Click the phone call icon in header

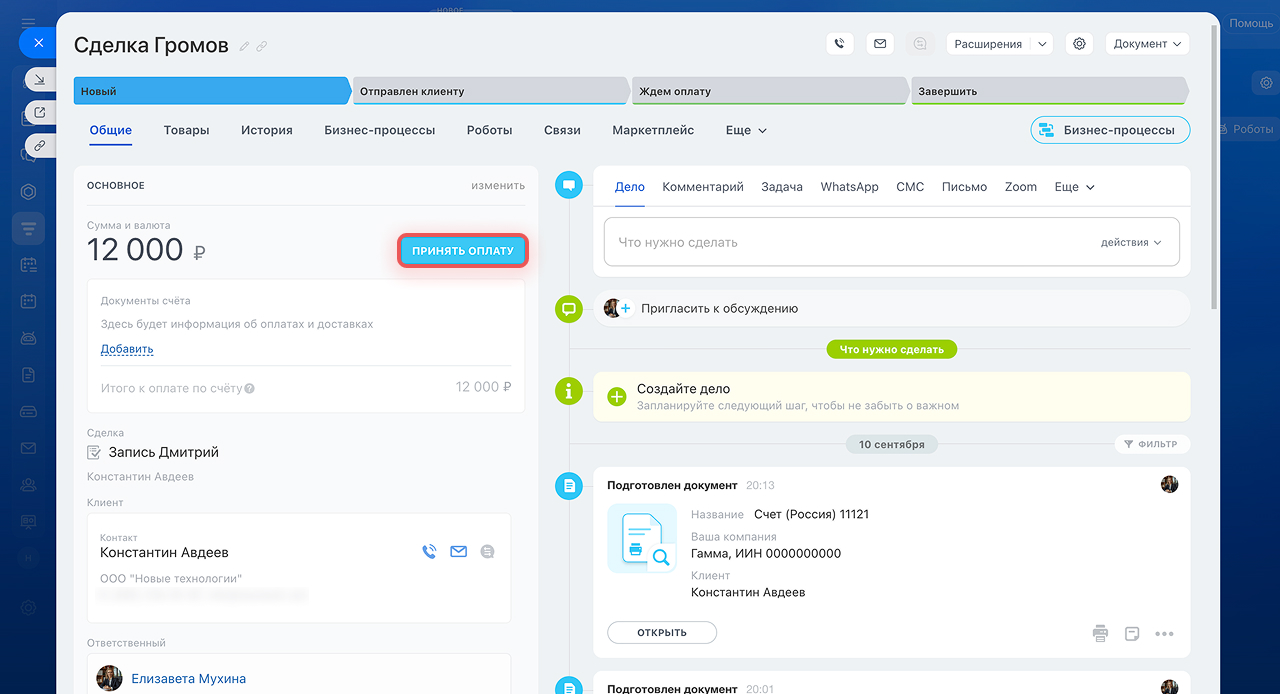tap(839, 44)
